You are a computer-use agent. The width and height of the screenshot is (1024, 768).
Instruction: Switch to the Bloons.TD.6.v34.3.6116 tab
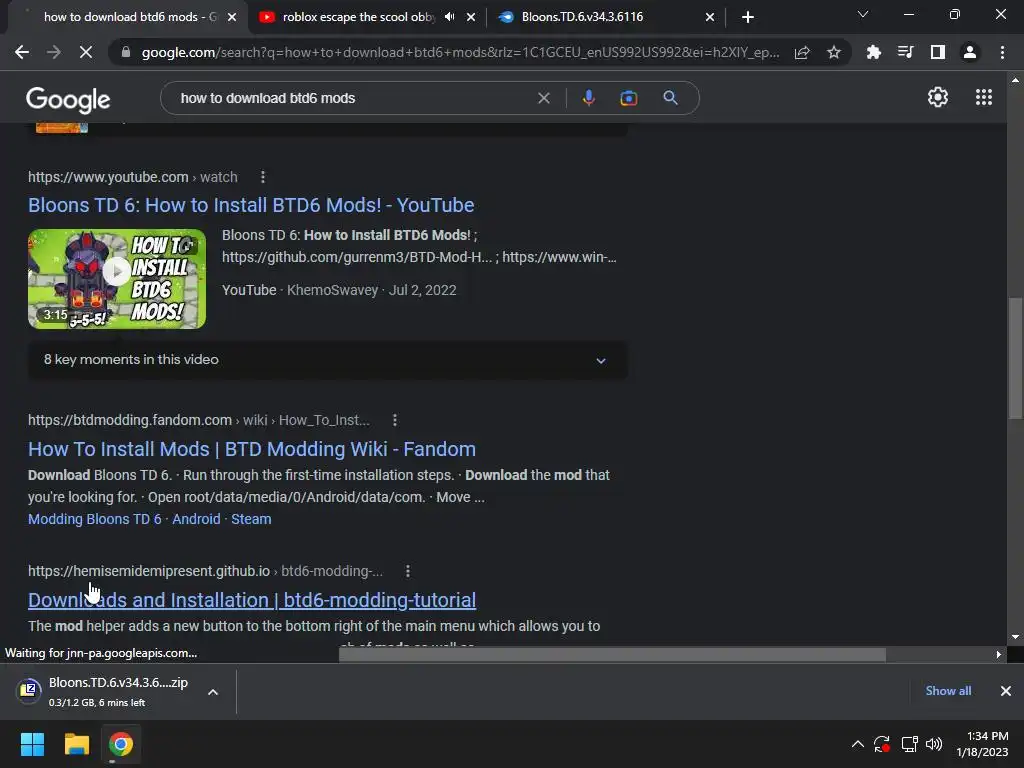pyautogui.click(x=583, y=17)
